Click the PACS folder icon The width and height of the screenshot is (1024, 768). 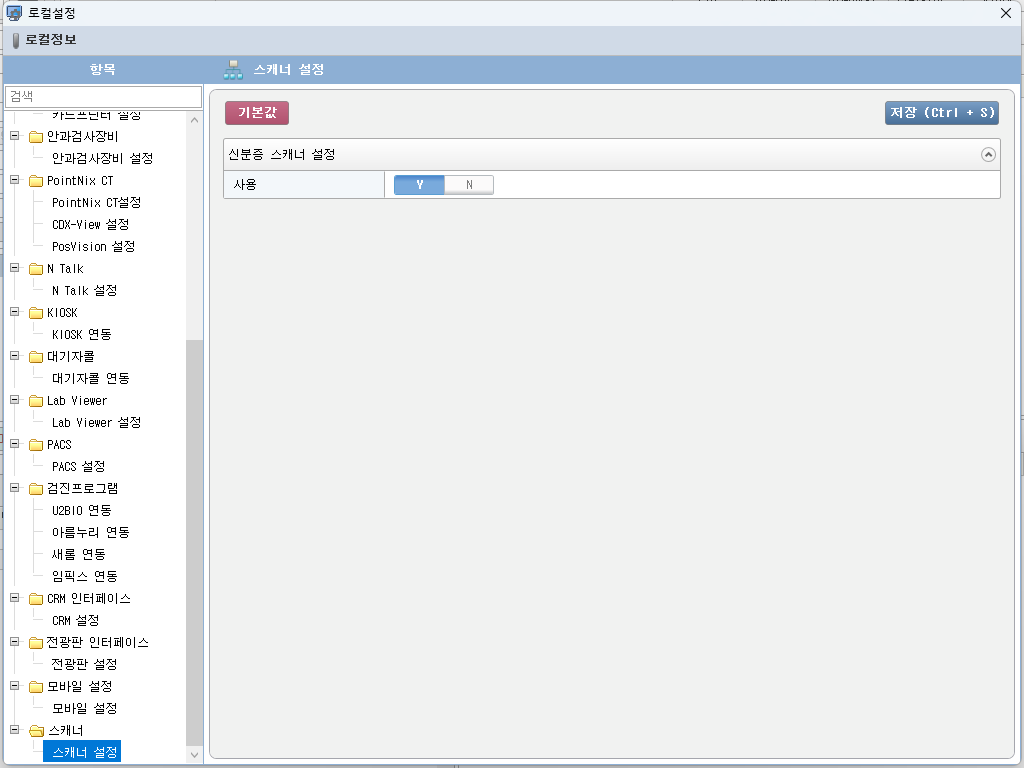(x=36, y=445)
